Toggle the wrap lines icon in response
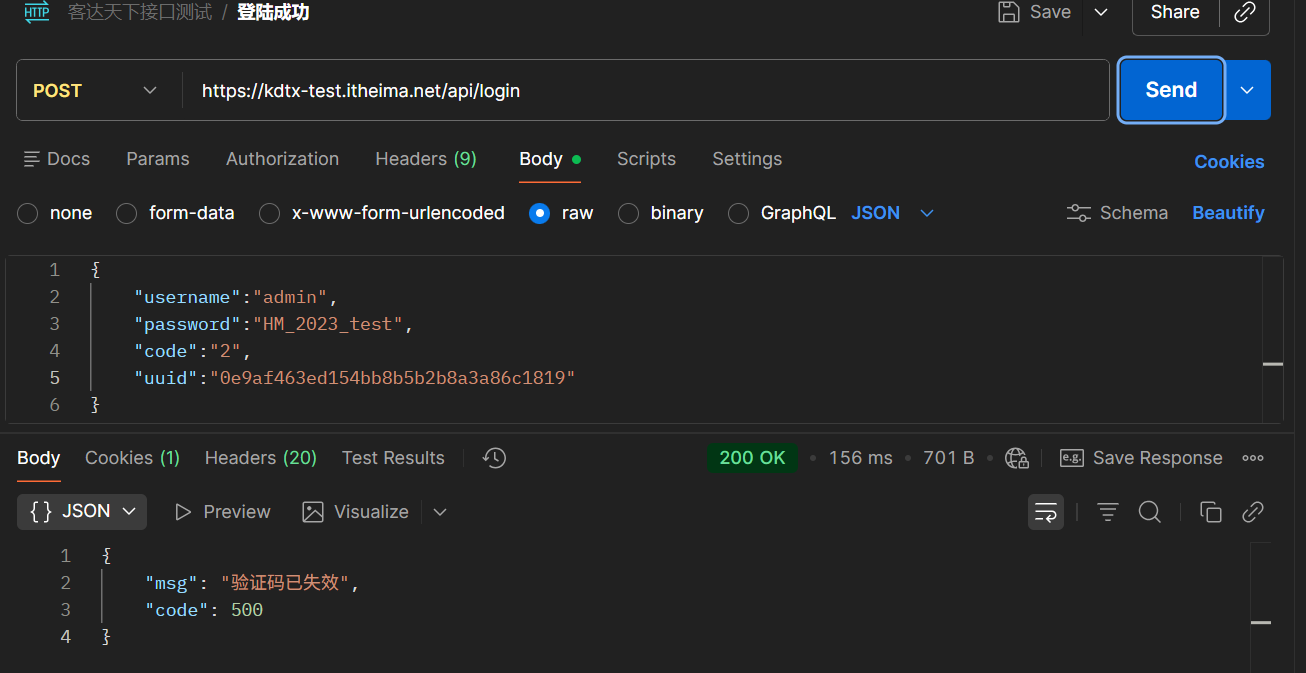This screenshot has height=673, width=1306. (x=1046, y=512)
